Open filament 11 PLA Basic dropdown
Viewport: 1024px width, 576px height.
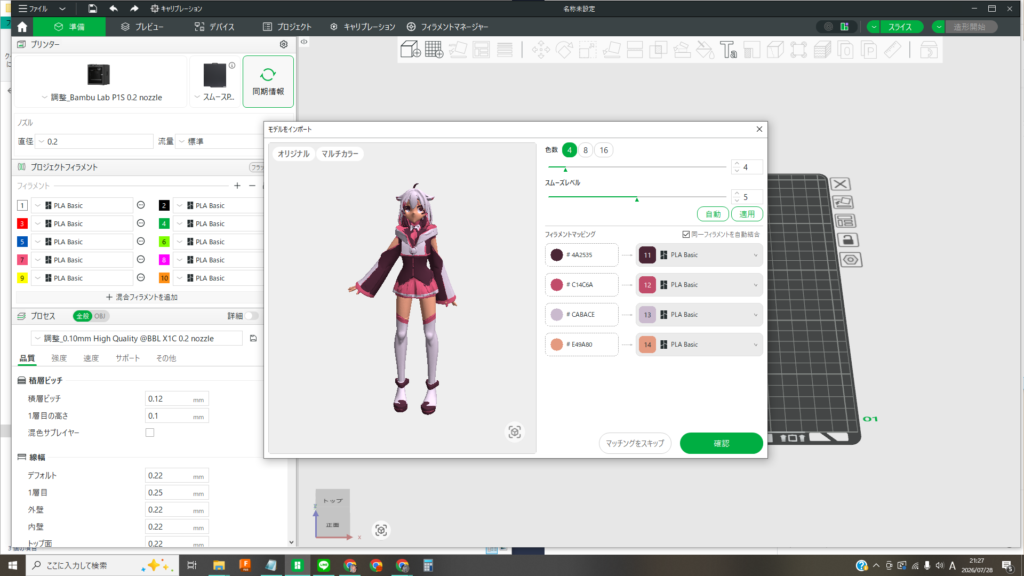point(699,255)
